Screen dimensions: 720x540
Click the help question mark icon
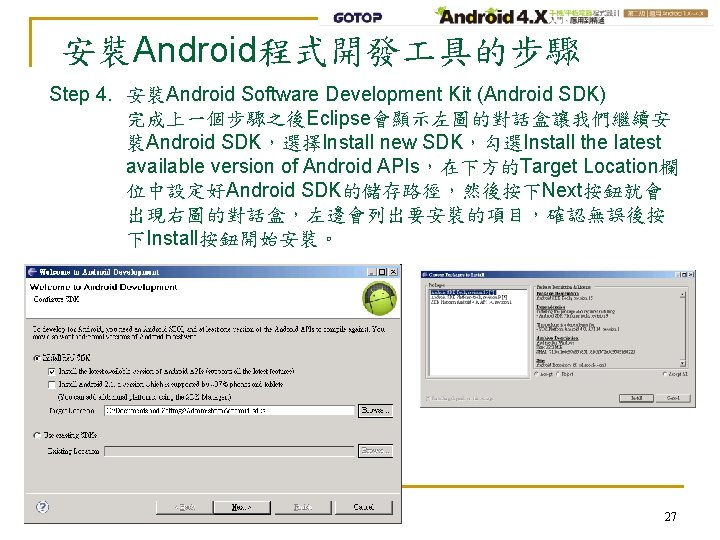click(42, 507)
